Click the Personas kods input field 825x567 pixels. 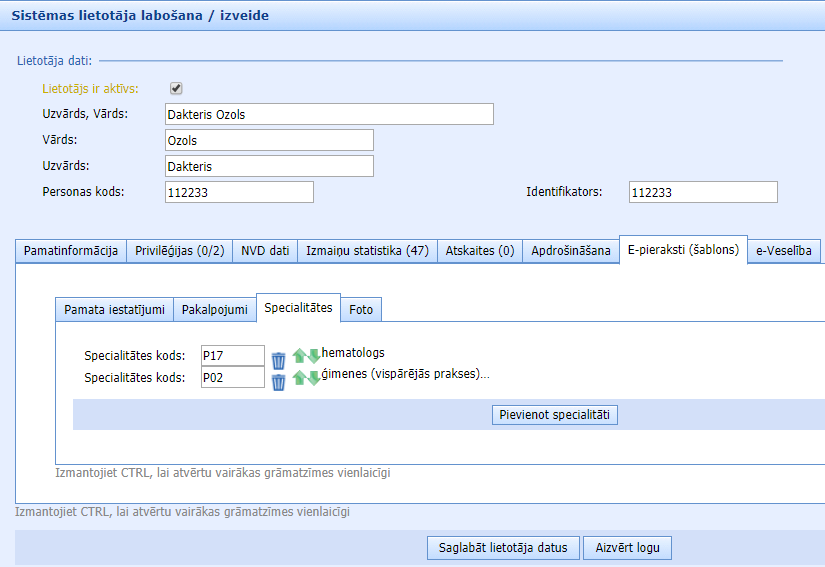239,192
